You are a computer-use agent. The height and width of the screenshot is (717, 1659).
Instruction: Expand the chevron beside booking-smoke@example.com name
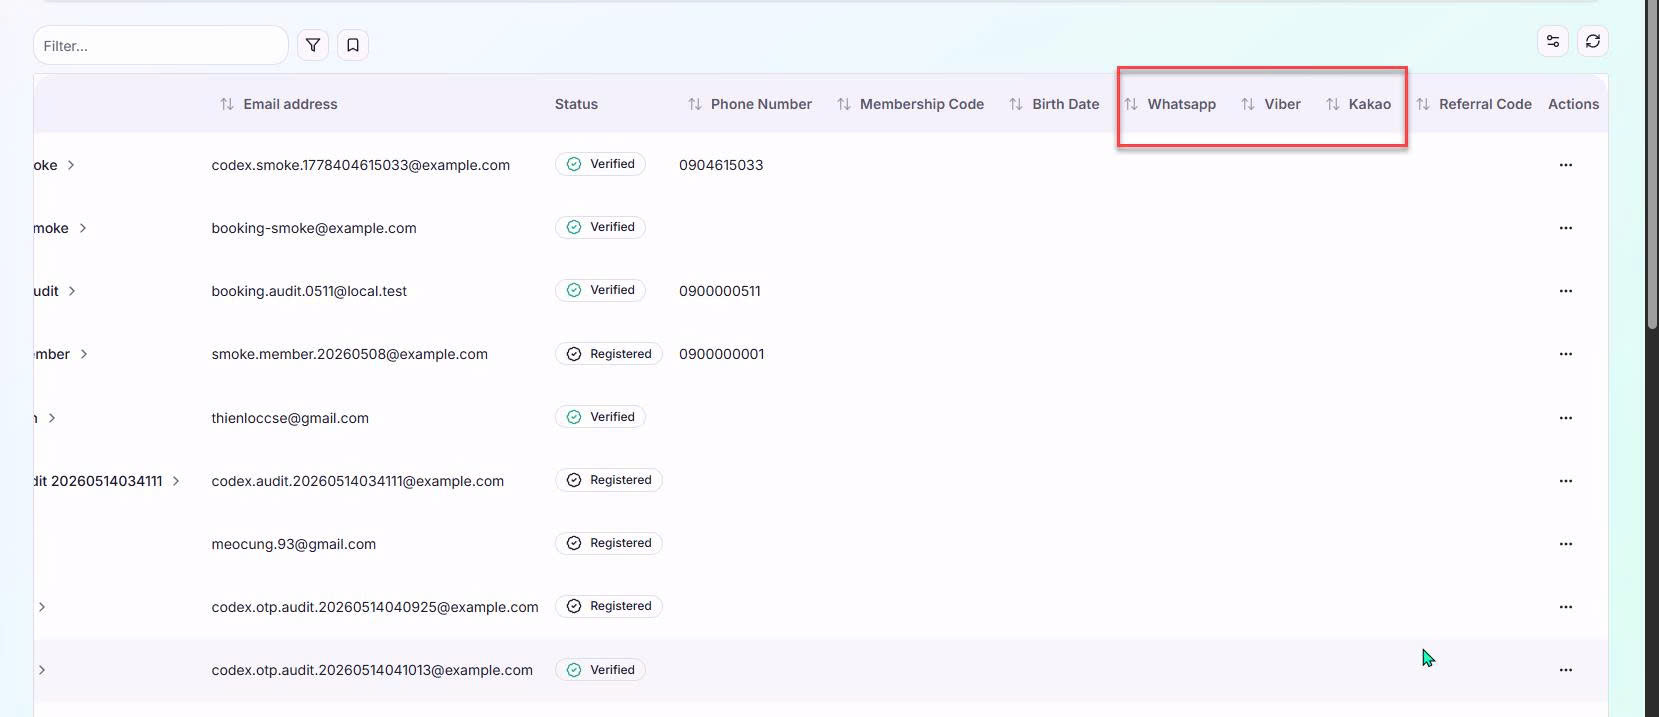point(83,228)
